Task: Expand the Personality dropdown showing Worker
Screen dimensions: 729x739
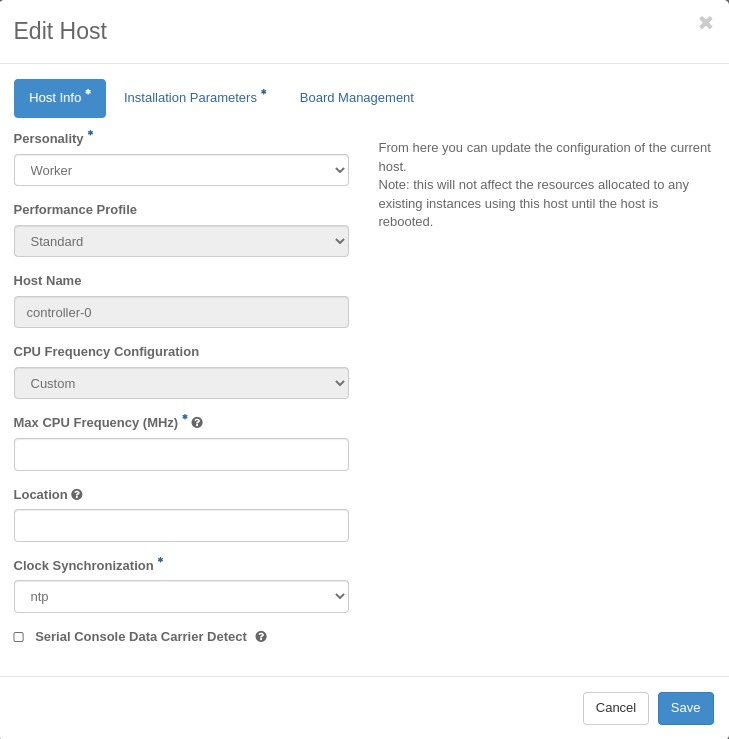Action: (x=181, y=170)
